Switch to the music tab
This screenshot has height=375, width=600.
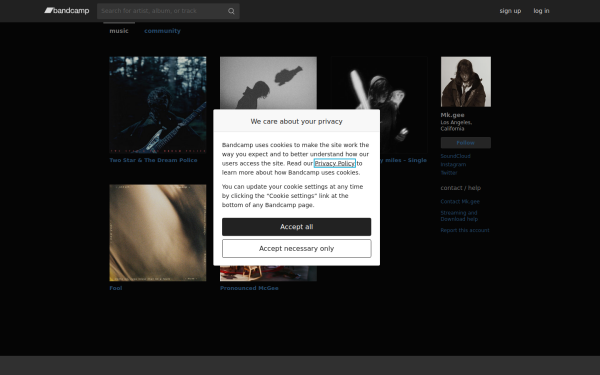[x=119, y=31]
